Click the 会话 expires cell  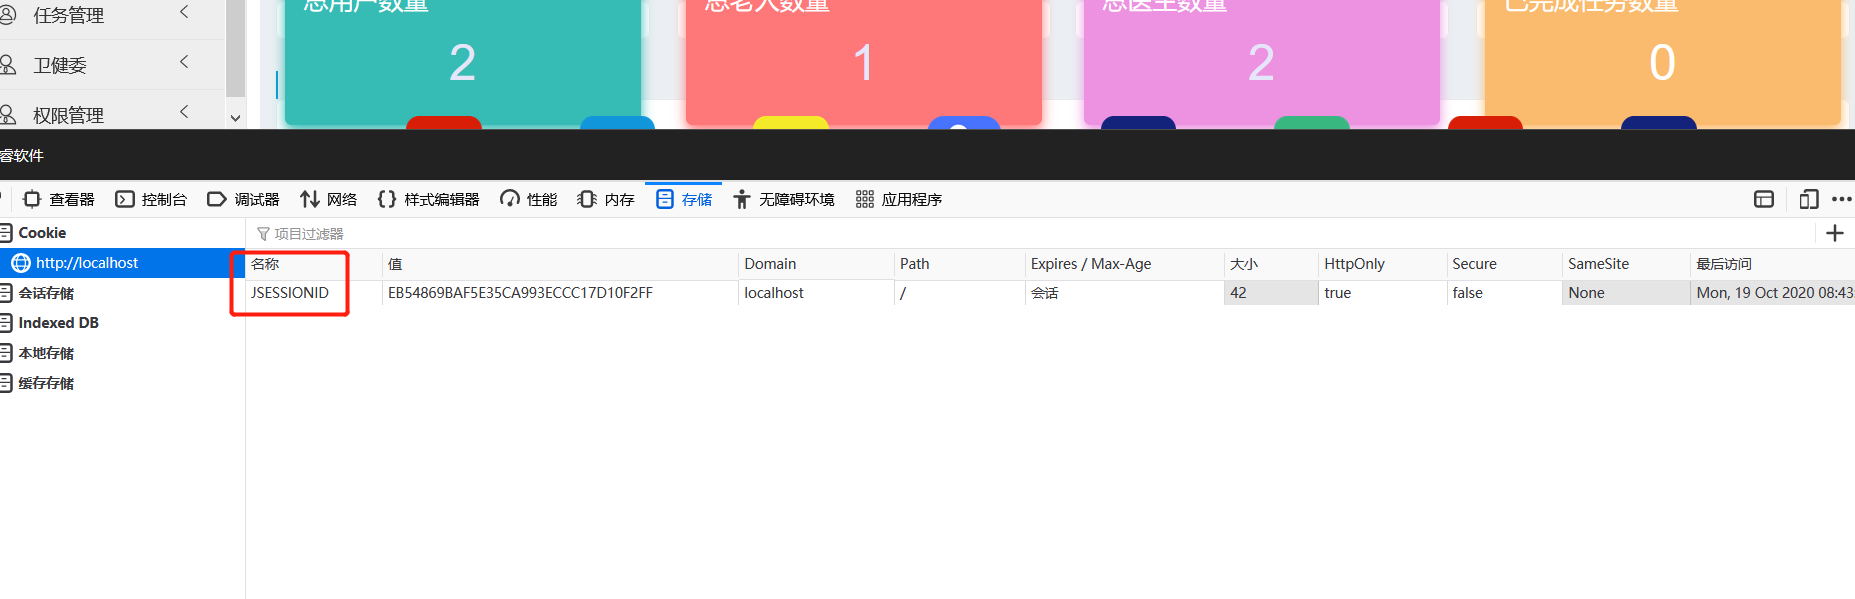coord(1124,293)
